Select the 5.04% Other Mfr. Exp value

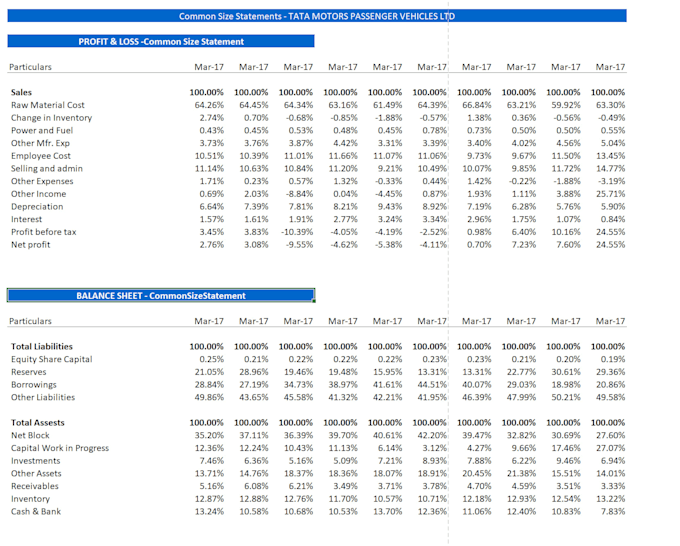612,143
